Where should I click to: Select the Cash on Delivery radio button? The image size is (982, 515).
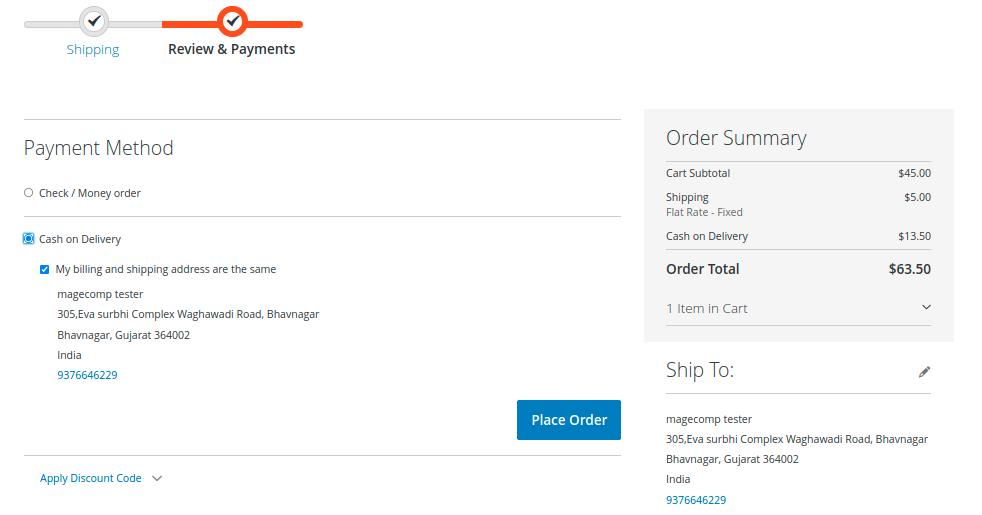click(29, 239)
